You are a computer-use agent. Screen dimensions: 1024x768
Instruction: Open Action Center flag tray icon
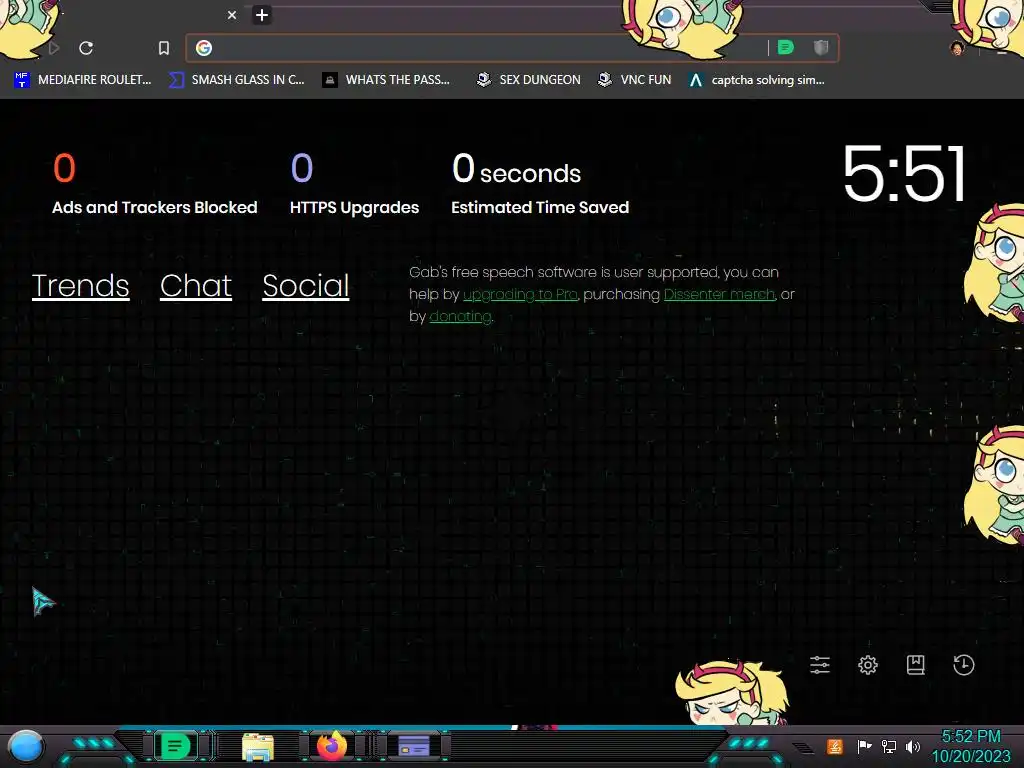pyautogui.click(x=864, y=746)
